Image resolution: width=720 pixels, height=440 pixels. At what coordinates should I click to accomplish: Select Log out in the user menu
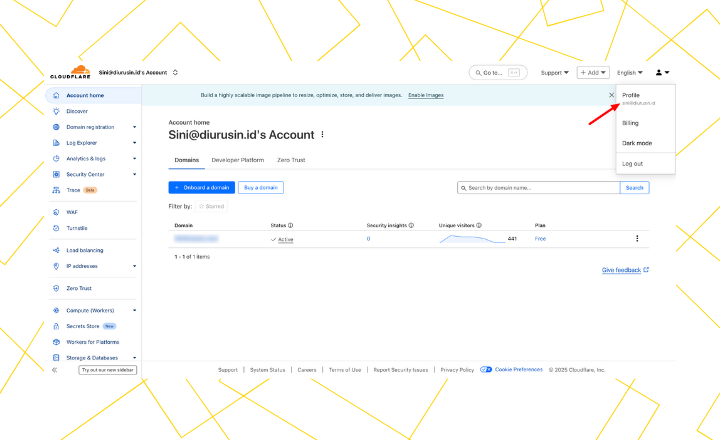[x=632, y=164]
